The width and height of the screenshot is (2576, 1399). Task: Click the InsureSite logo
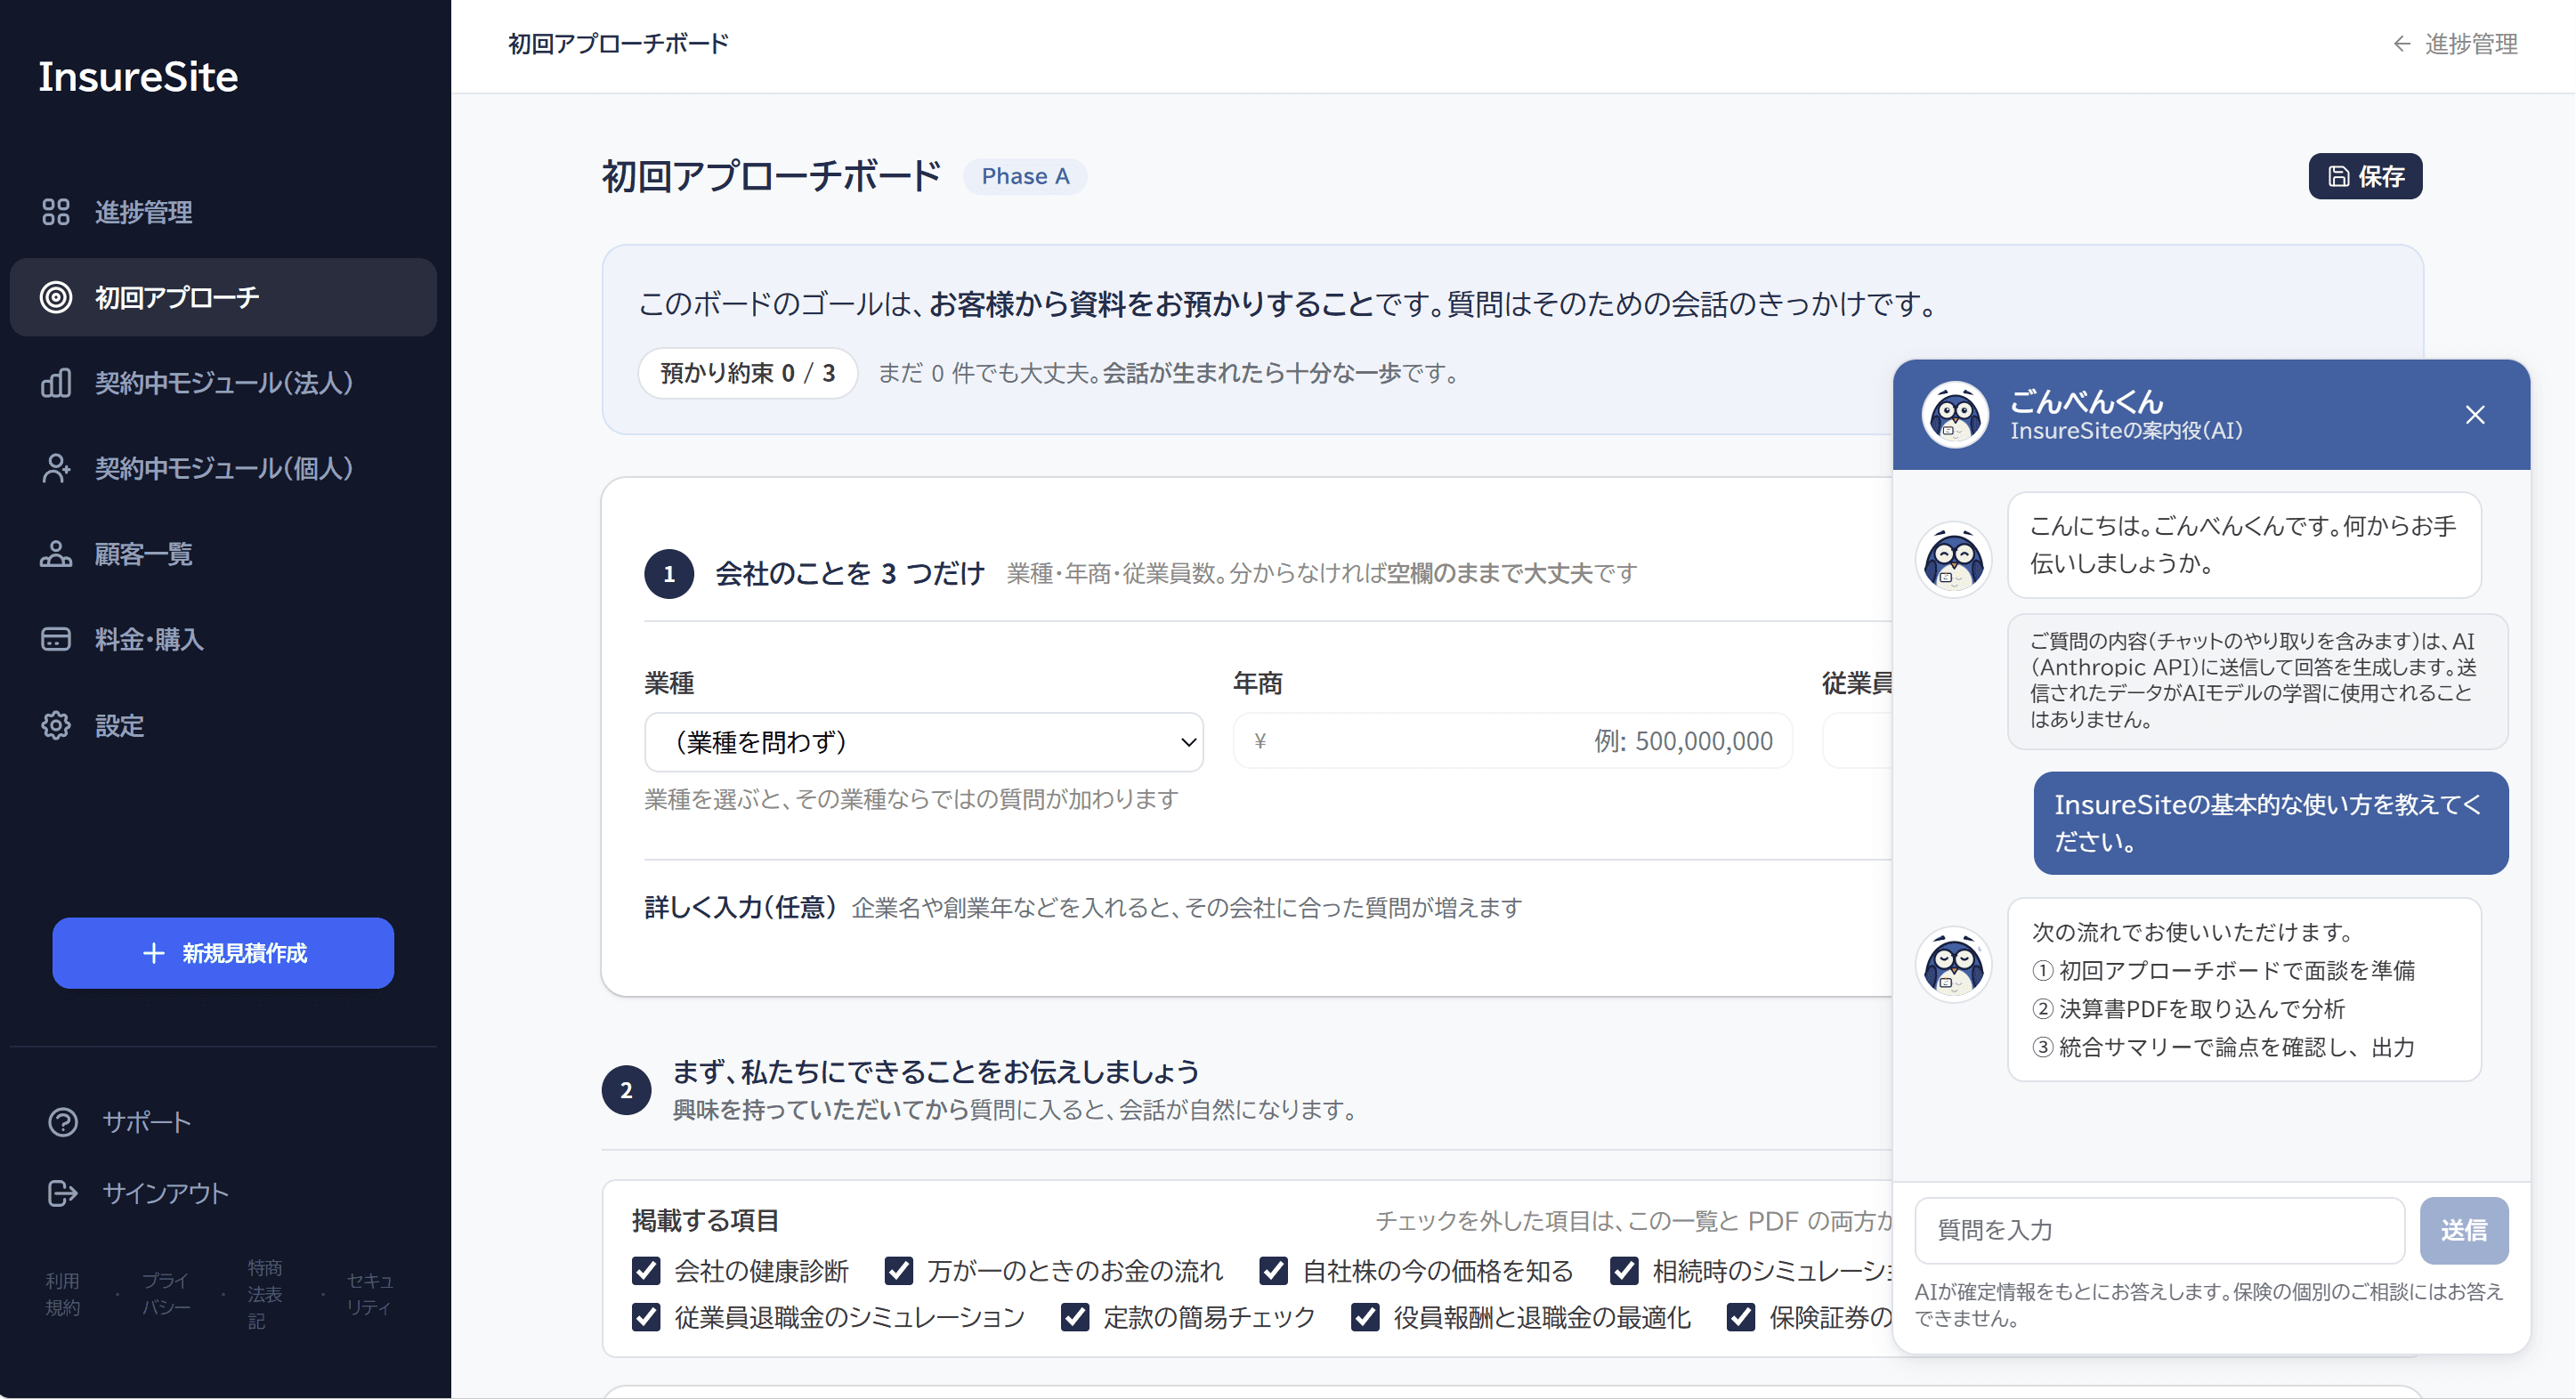[x=138, y=77]
